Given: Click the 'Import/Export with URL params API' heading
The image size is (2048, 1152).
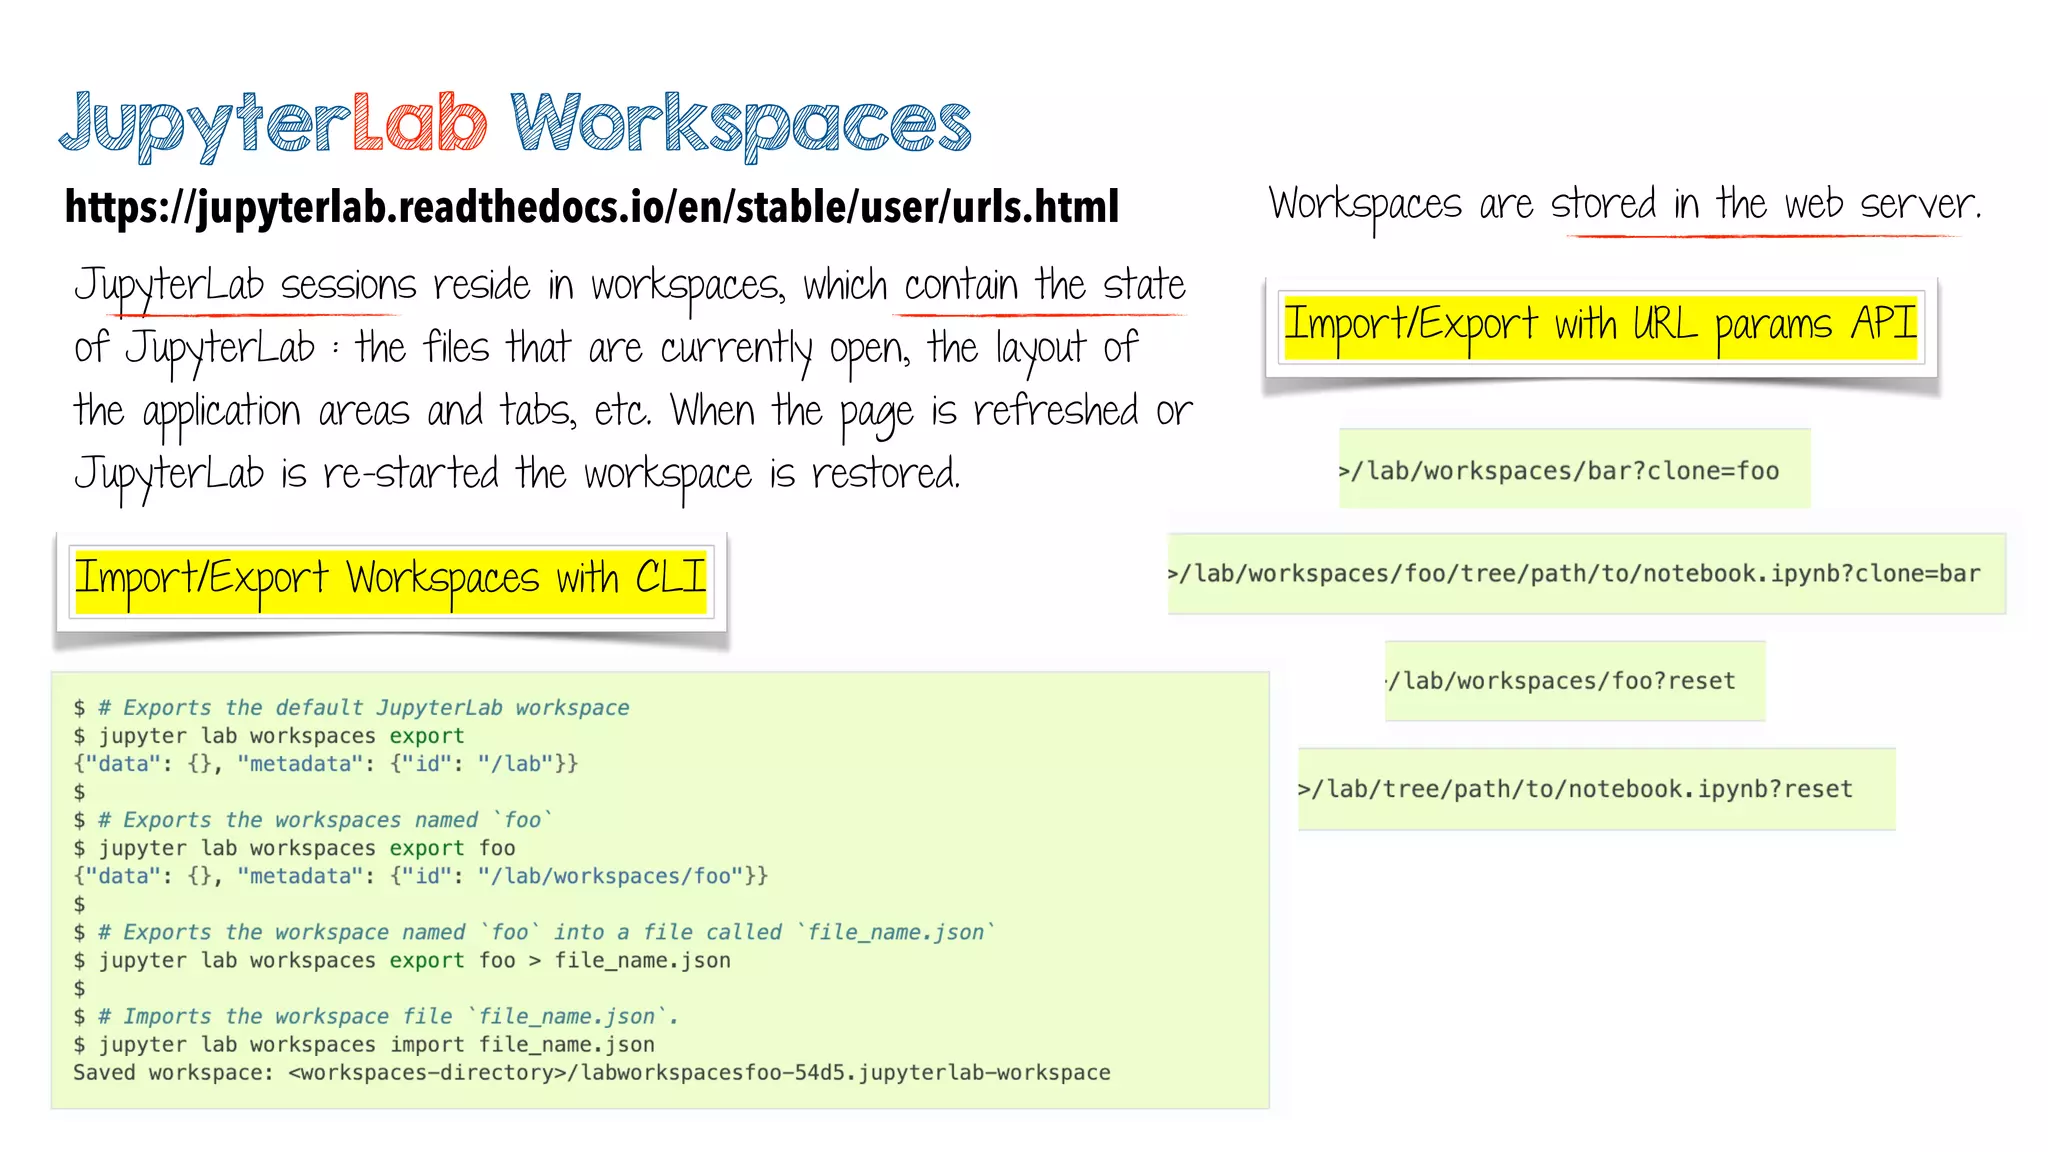Looking at the screenshot, I should coord(1601,326).
